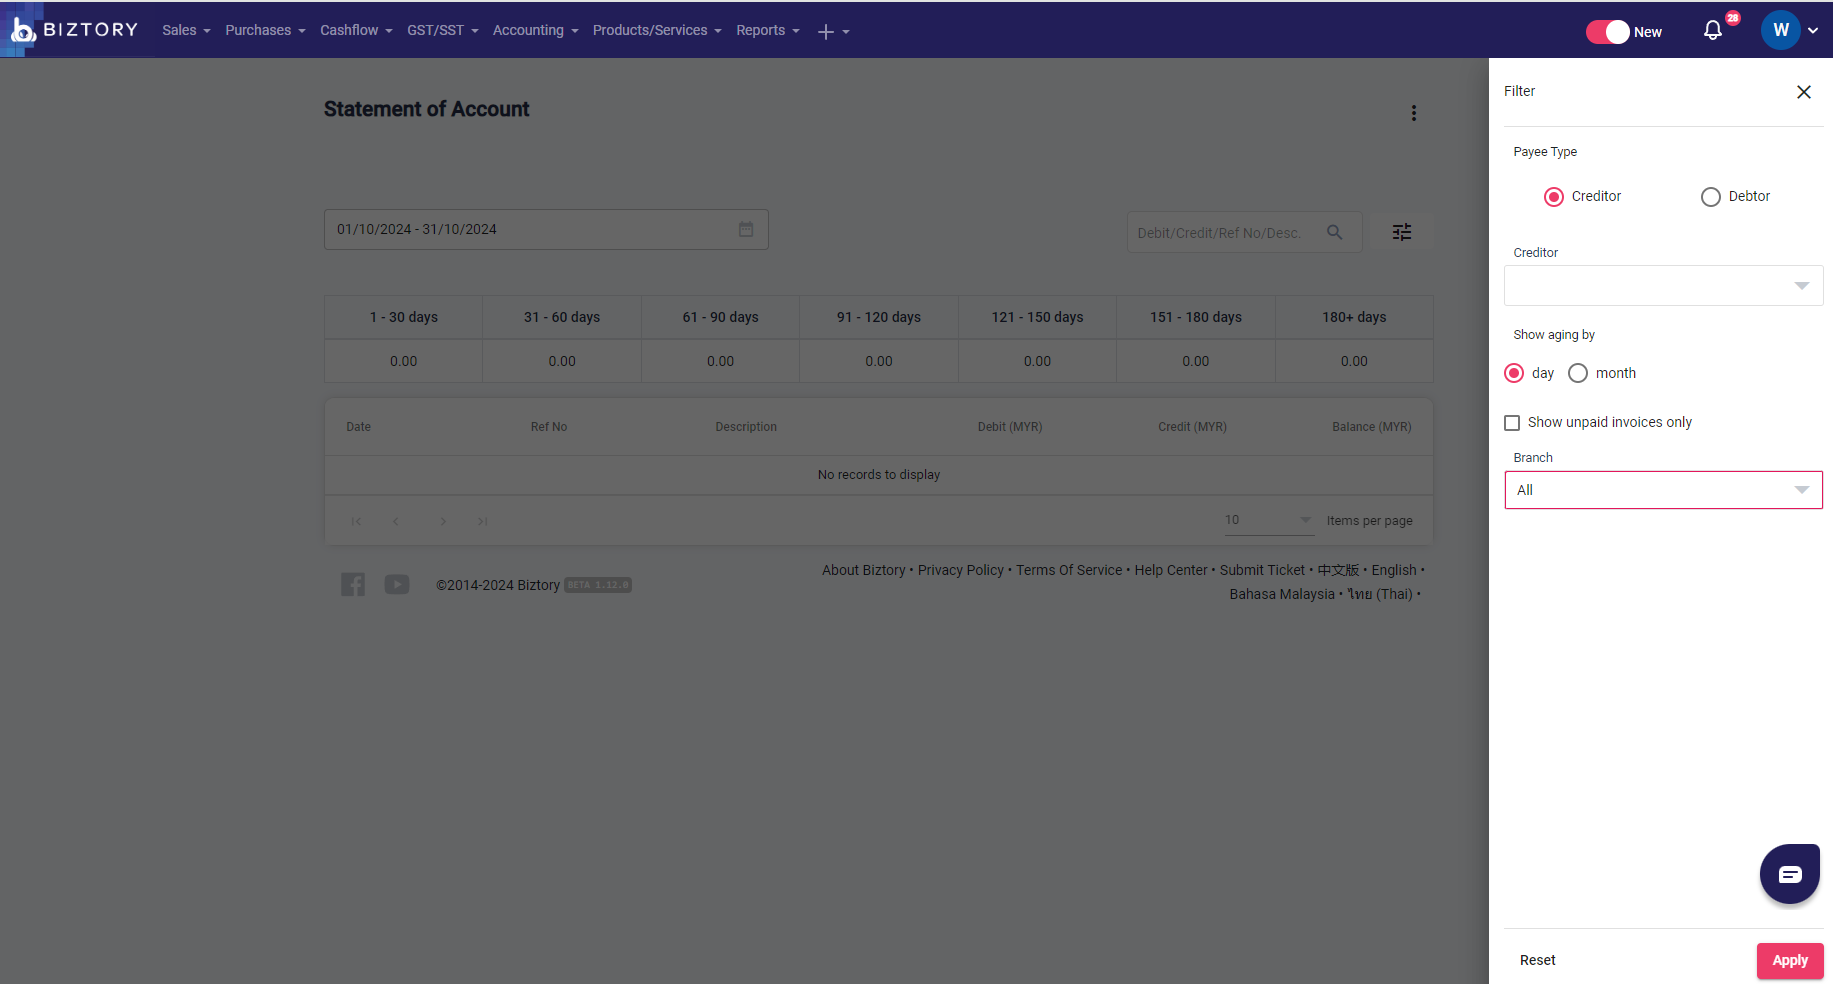This screenshot has height=984, width=1833.
Task: Open the Cashflow menu
Action: pyautogui.click(x=356, y=30)
